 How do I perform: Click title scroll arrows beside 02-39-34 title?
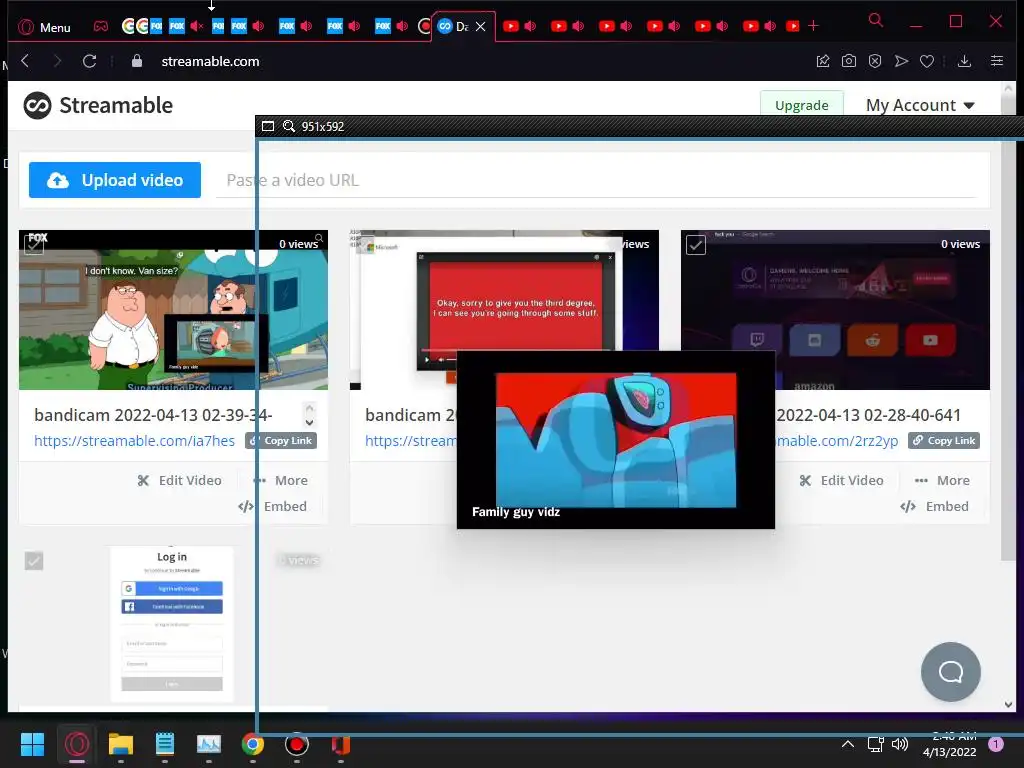pyautogui.click(x=310, y=414)
